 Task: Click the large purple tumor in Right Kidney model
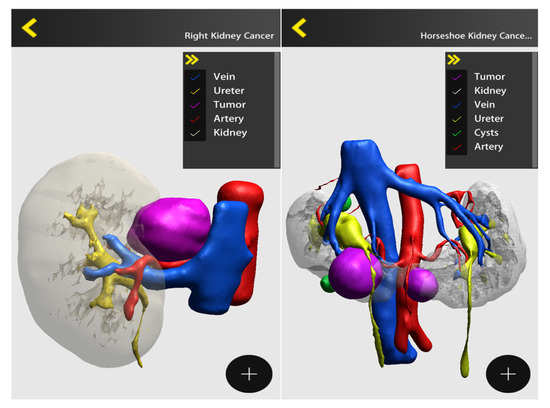[x=172, y=228]
